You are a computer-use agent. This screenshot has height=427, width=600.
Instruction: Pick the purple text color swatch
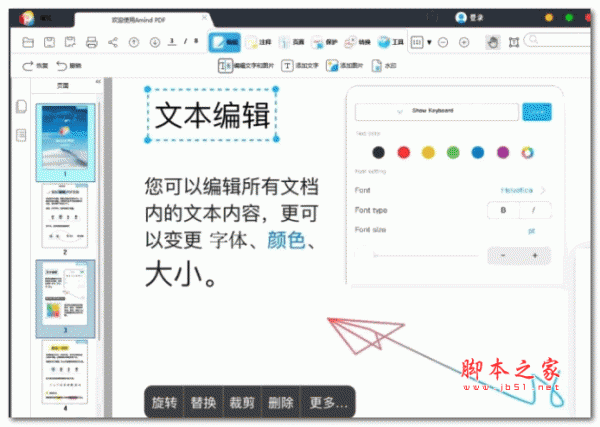click(x=503, y=152)
